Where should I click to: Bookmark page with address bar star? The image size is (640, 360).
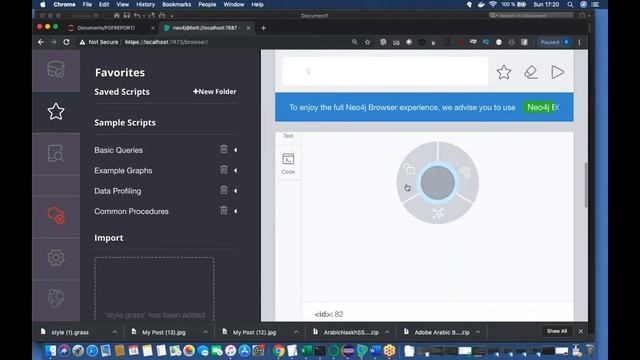[367, 42]
